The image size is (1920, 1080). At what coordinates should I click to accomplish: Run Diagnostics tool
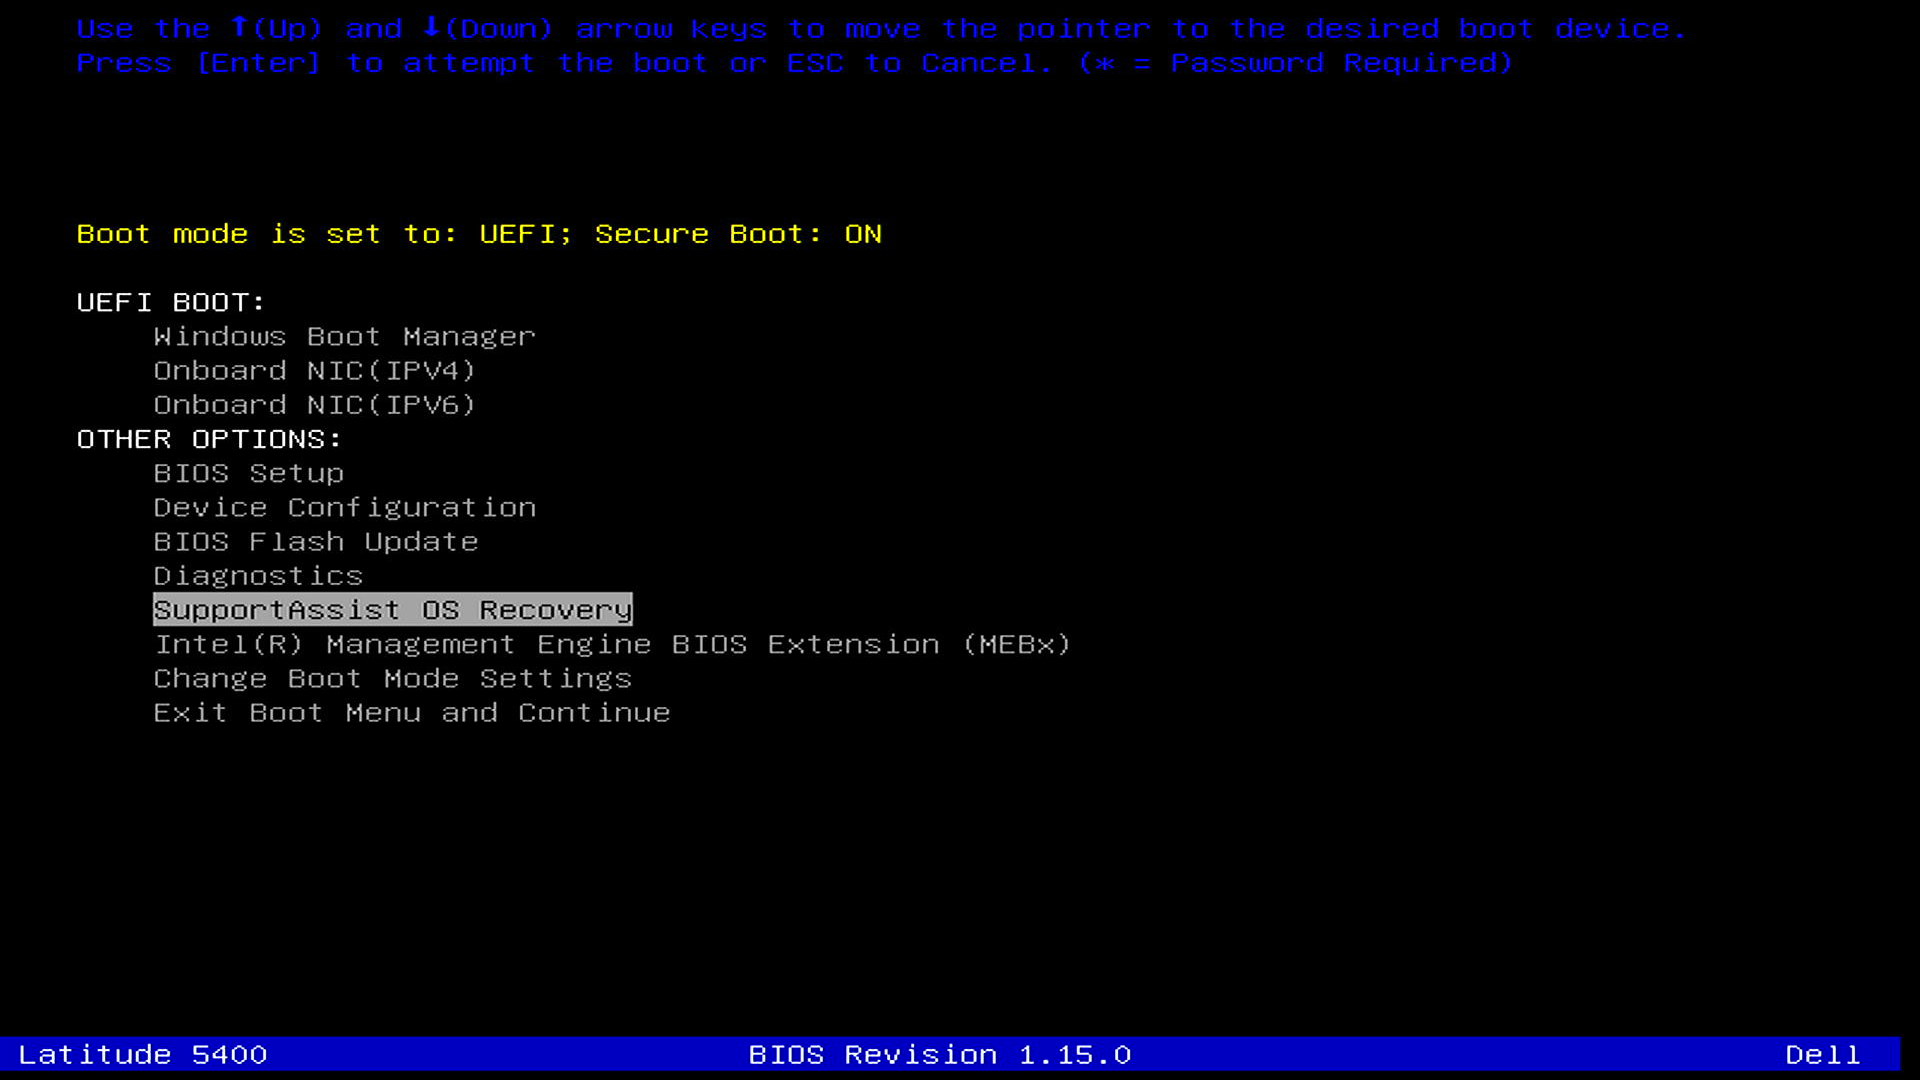coord(257,575)
